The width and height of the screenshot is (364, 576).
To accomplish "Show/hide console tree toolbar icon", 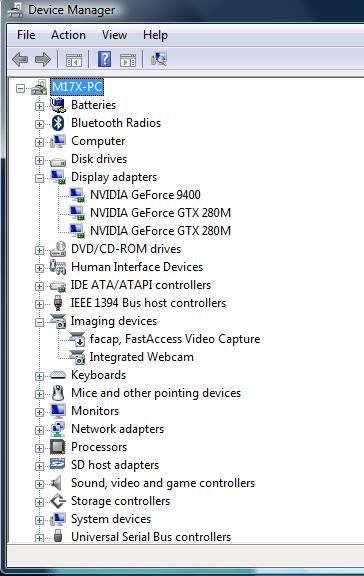I will pyautogui.click(x=74, y=60).
